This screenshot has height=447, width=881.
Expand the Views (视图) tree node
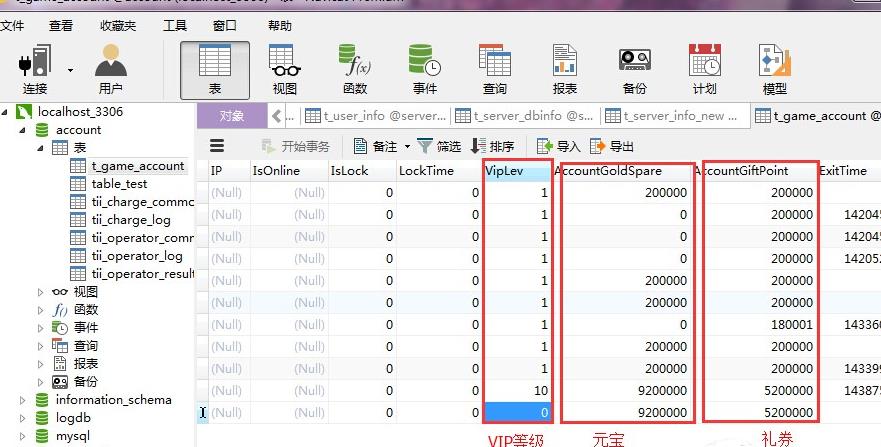tap(40, 292)
